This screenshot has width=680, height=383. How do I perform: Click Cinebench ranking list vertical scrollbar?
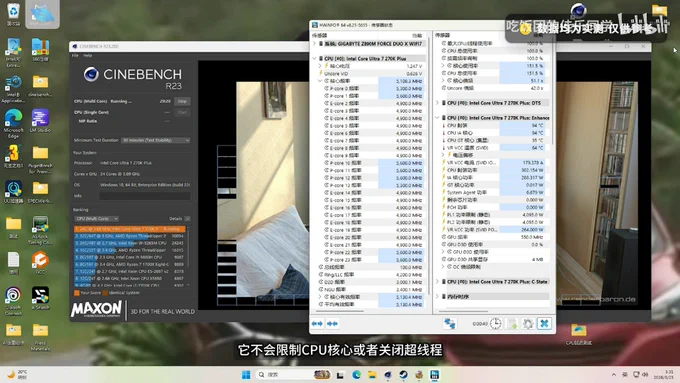[188, 256]
